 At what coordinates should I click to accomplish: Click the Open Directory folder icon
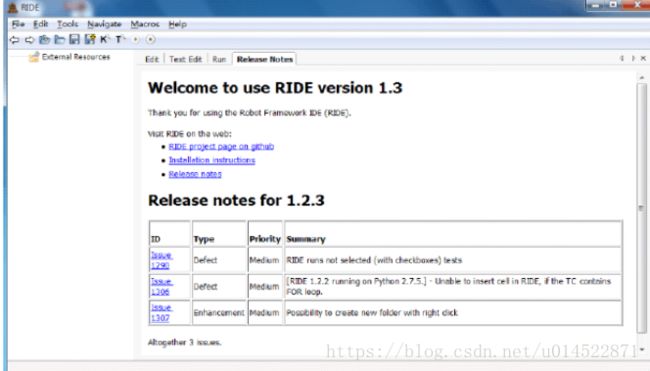coord(59,39)
